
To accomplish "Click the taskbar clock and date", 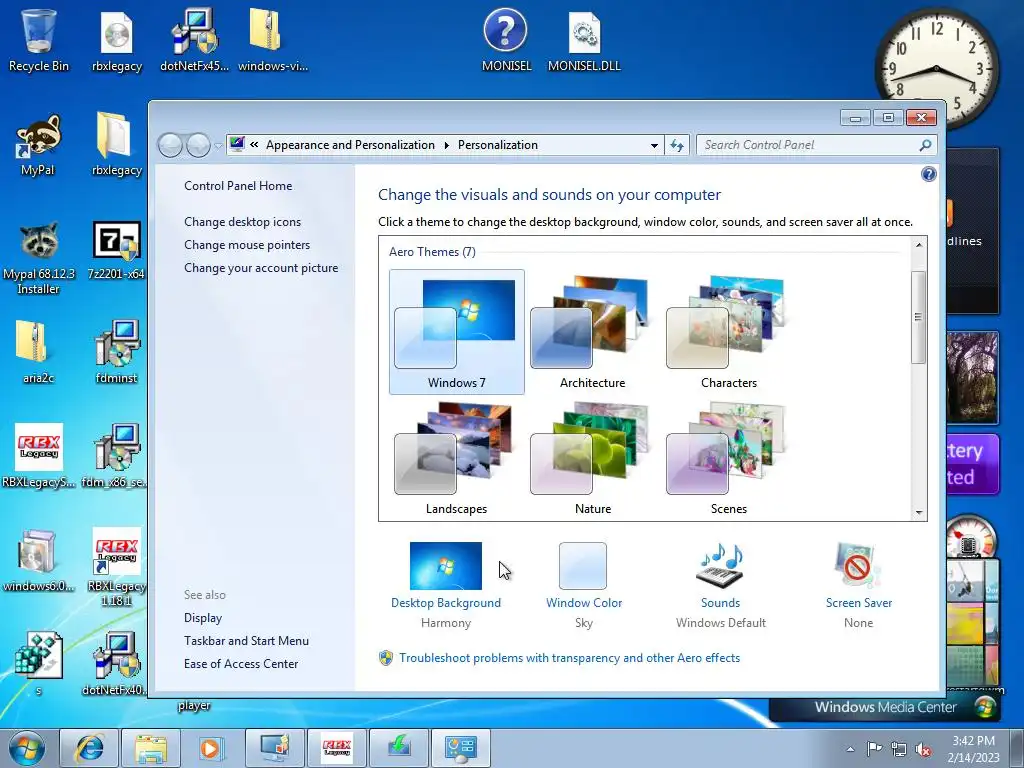I will 973,749.
